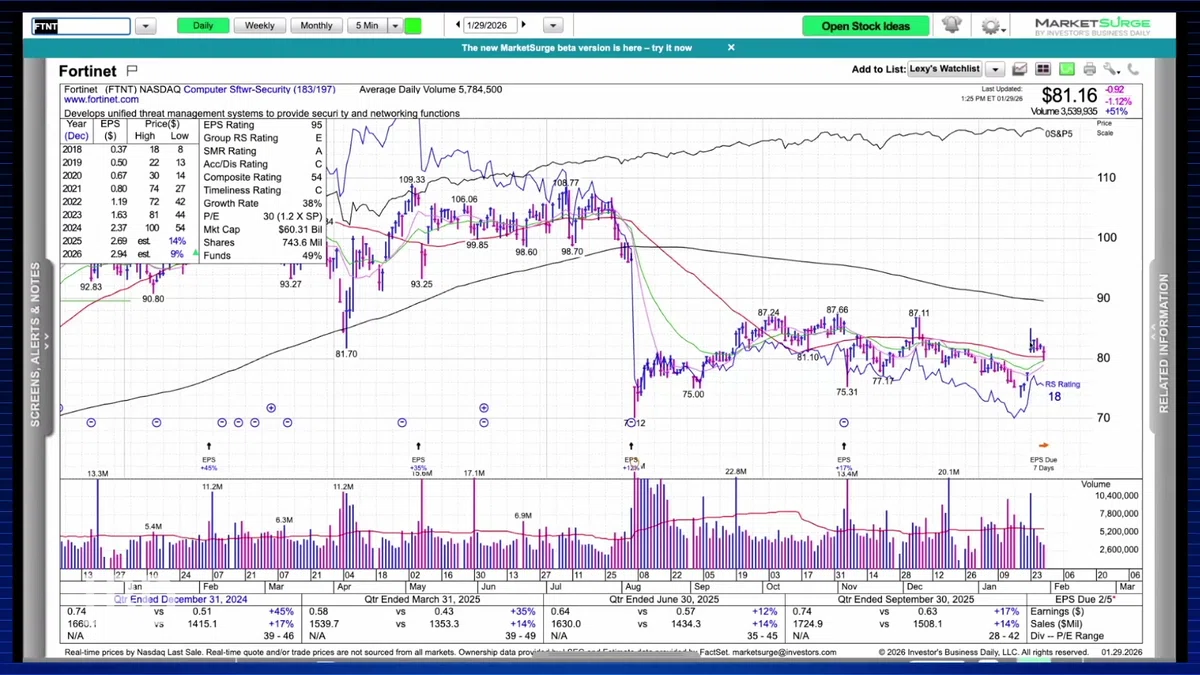The height and width of the screenshot is (675, 1200).
Task: Open the date options dropdown
Action: click(x=551, y=26)
